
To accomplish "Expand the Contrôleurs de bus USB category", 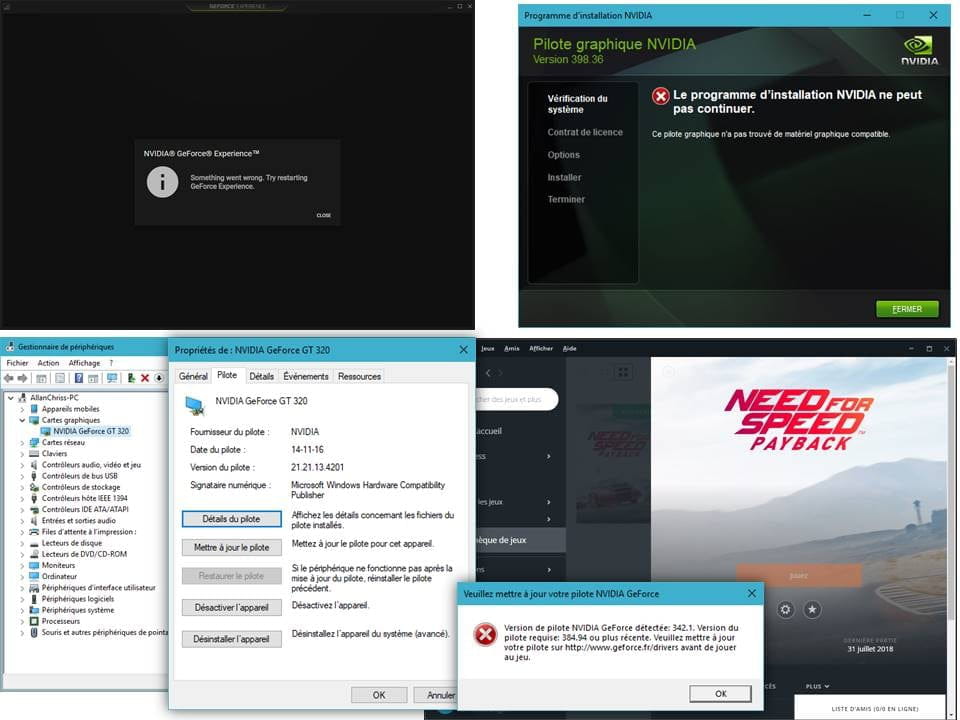I will point(22,476).
